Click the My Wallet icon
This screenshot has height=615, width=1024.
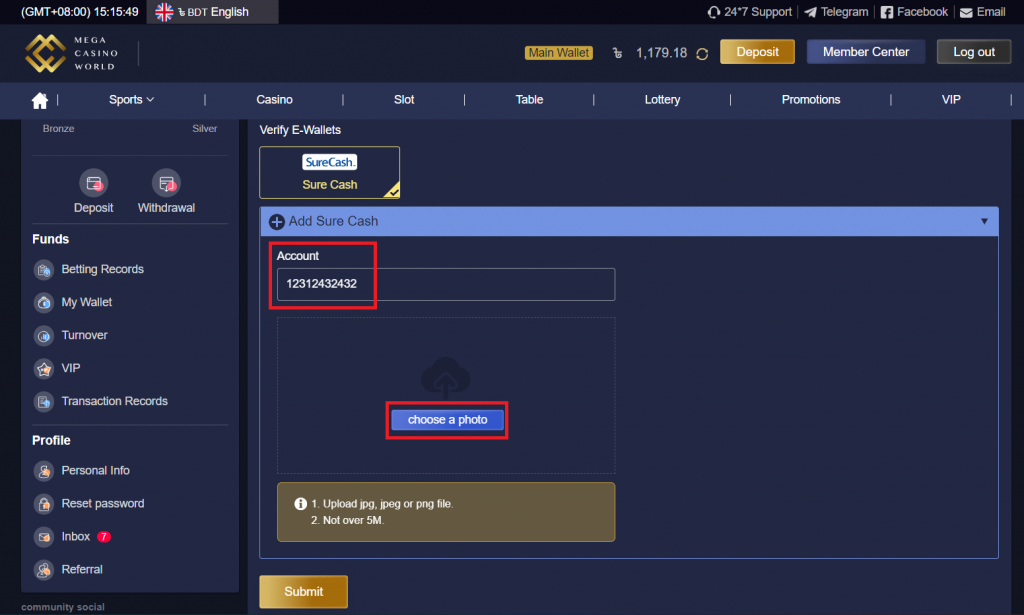[x=44, y=302]
